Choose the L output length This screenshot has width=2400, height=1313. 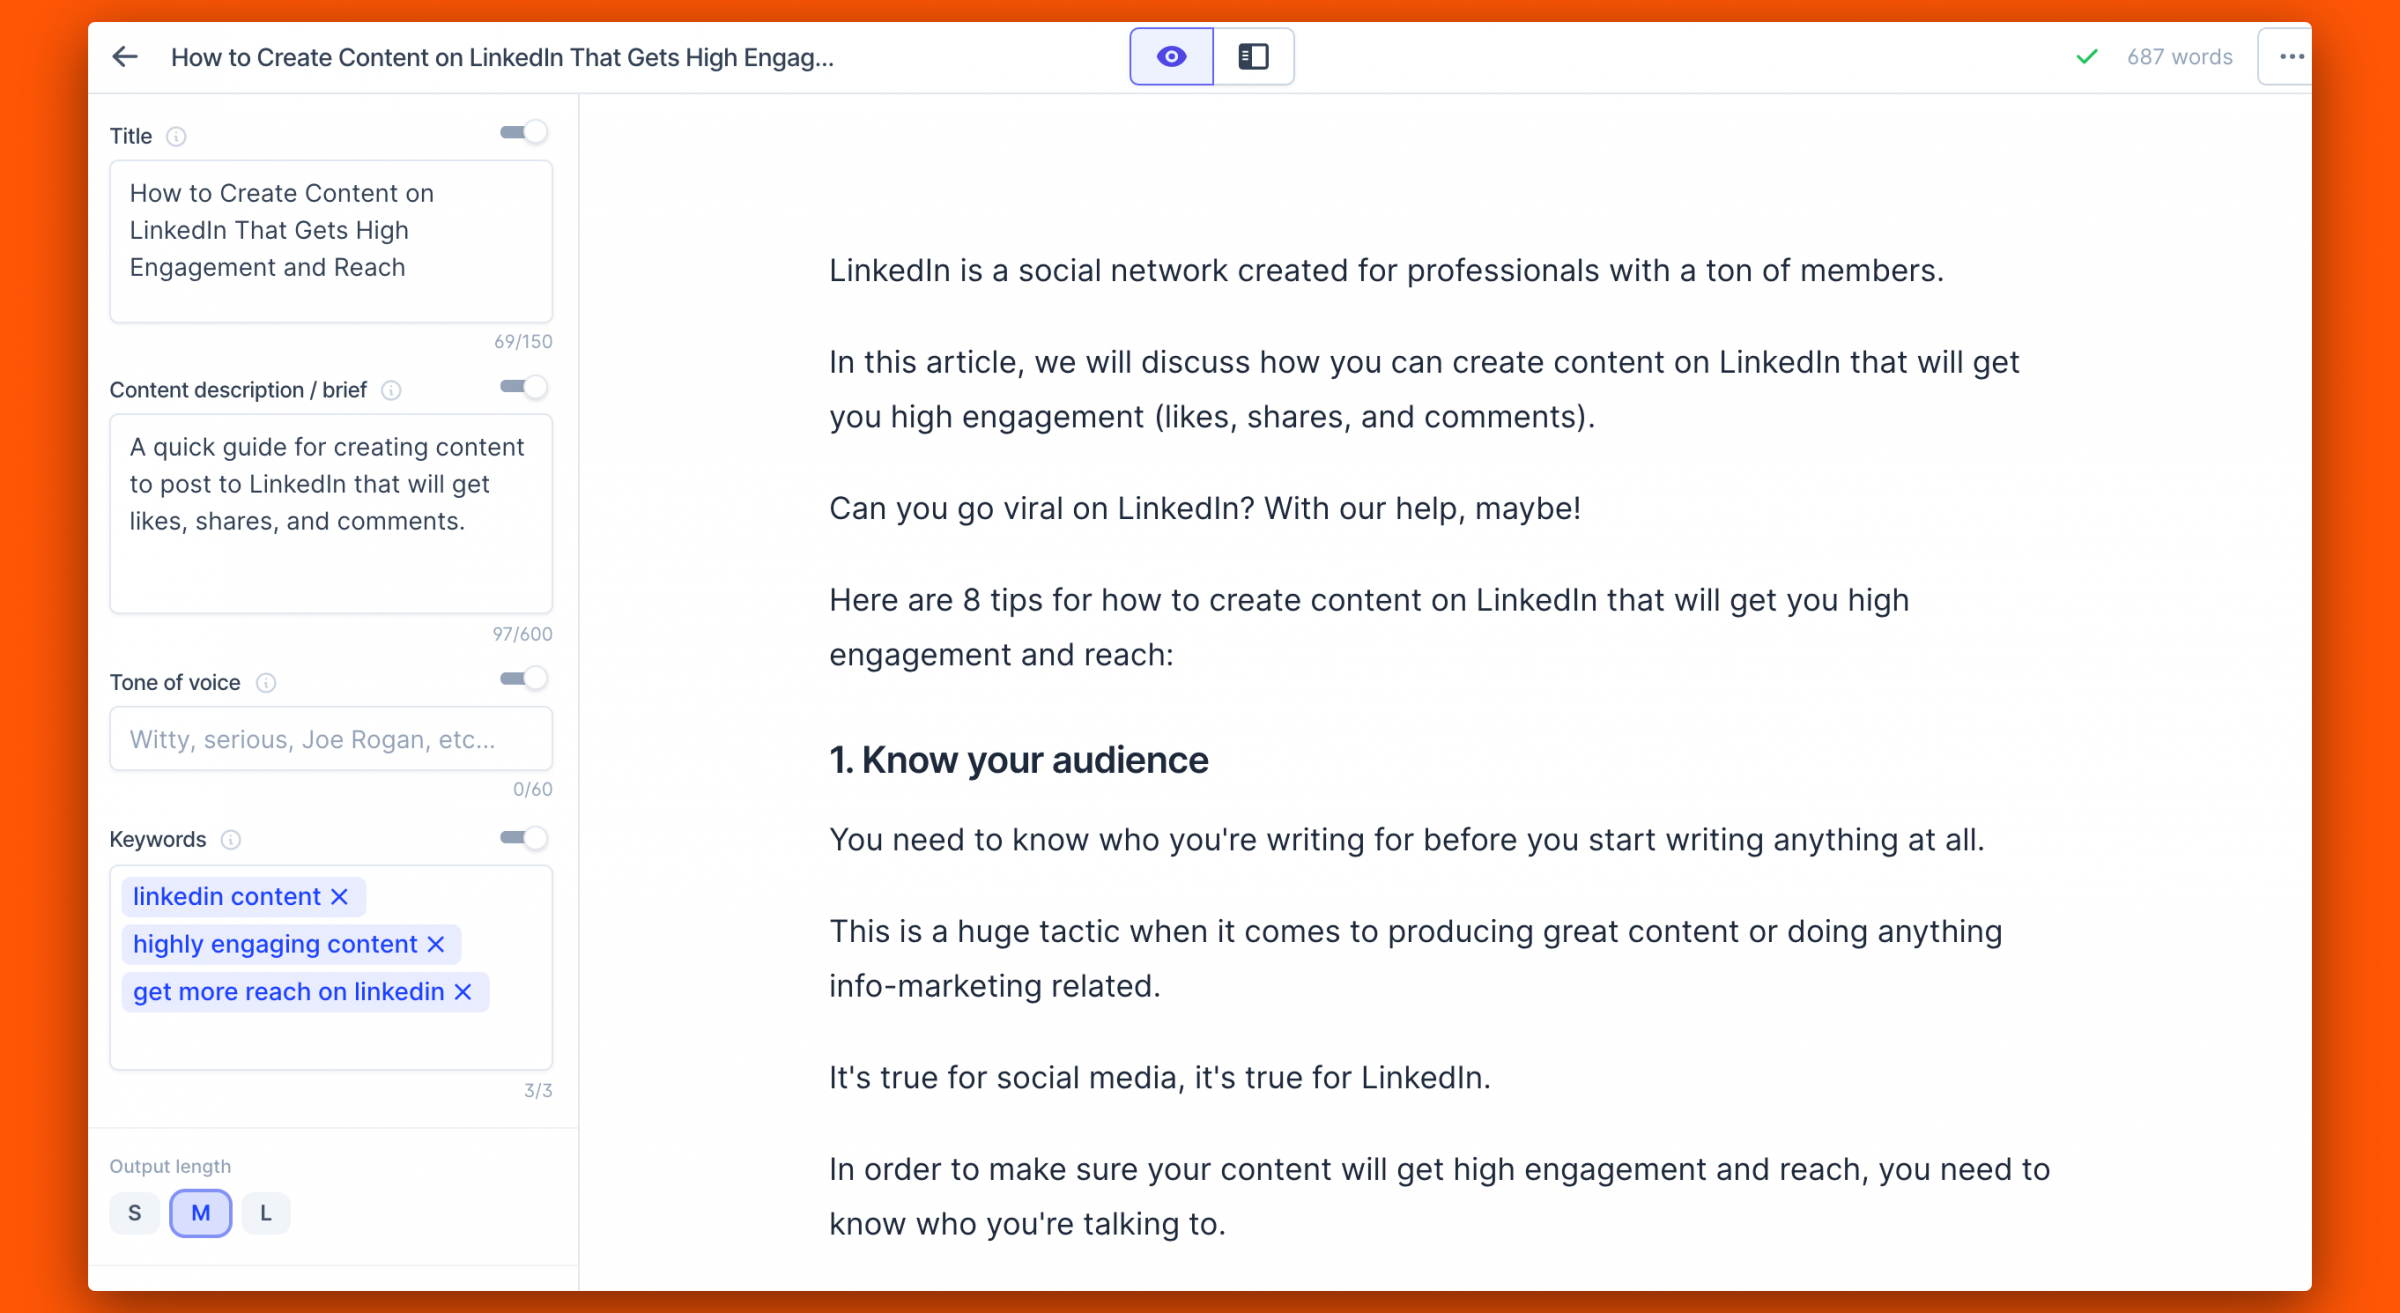tap(266, 1213)
